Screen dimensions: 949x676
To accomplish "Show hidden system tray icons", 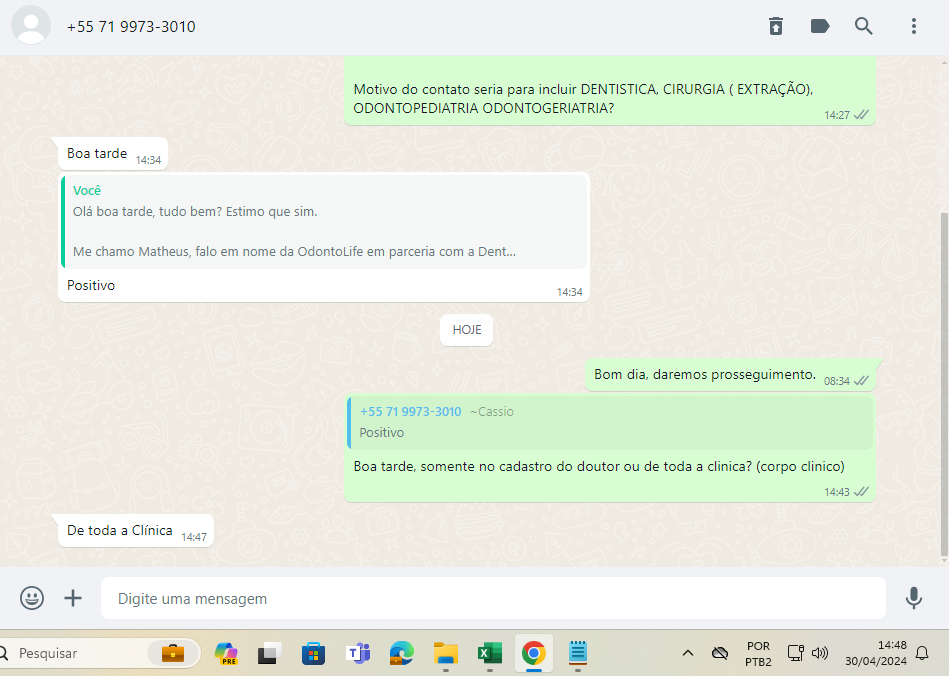I will [688, 654].
